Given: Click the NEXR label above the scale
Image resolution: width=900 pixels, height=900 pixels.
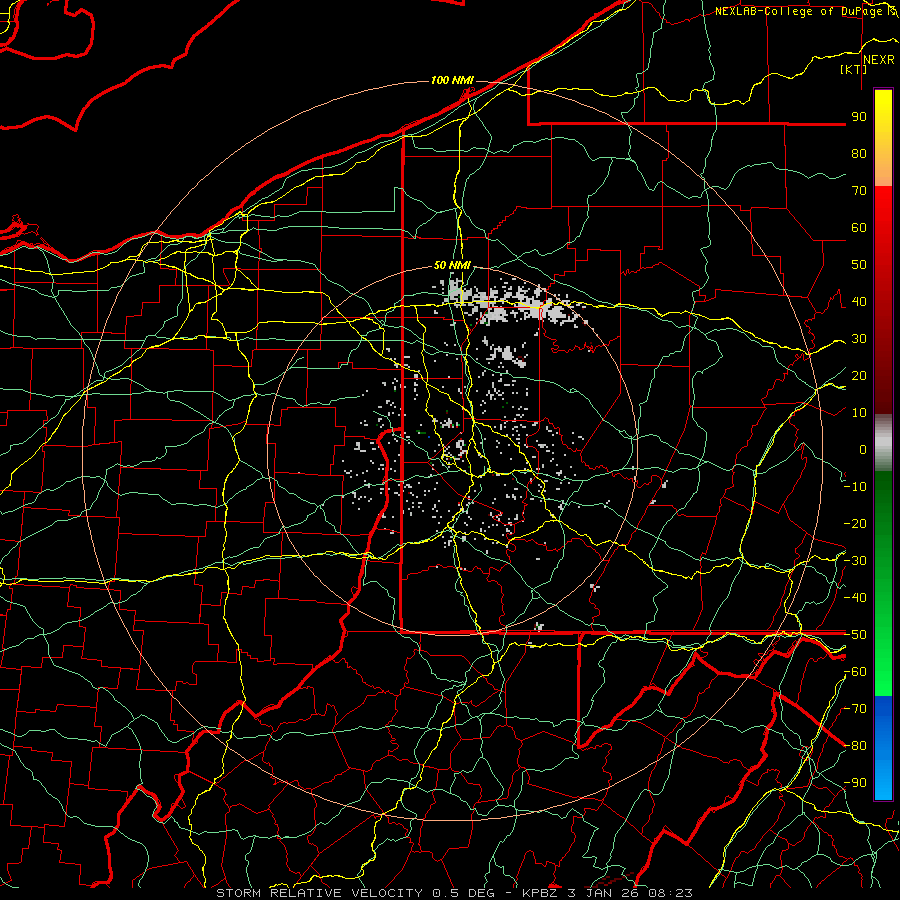Looking at the screenshot, I should (879, 60).
